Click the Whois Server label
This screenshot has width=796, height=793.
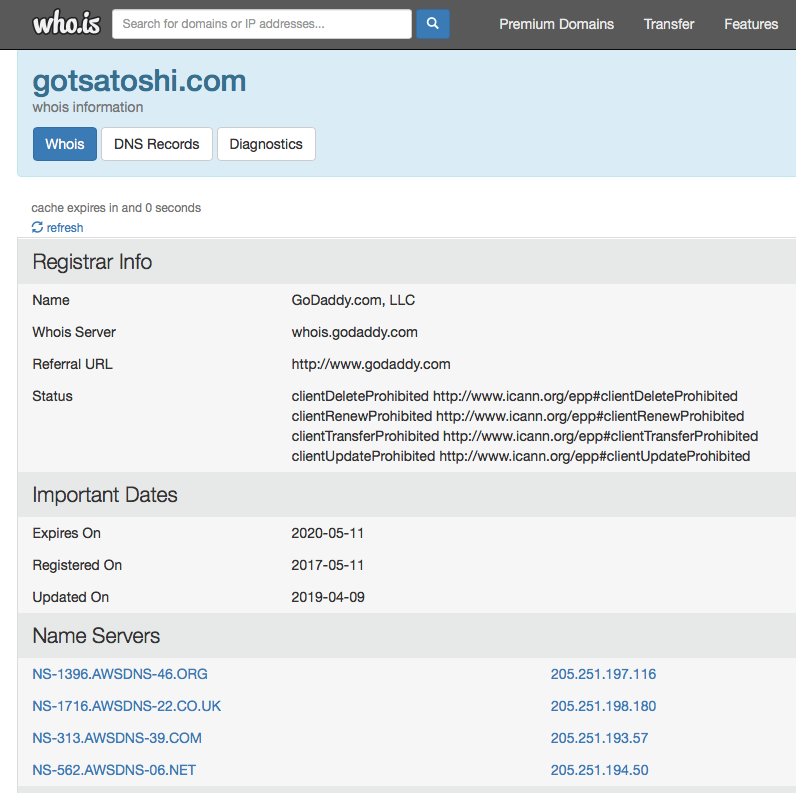pos(74,332)
